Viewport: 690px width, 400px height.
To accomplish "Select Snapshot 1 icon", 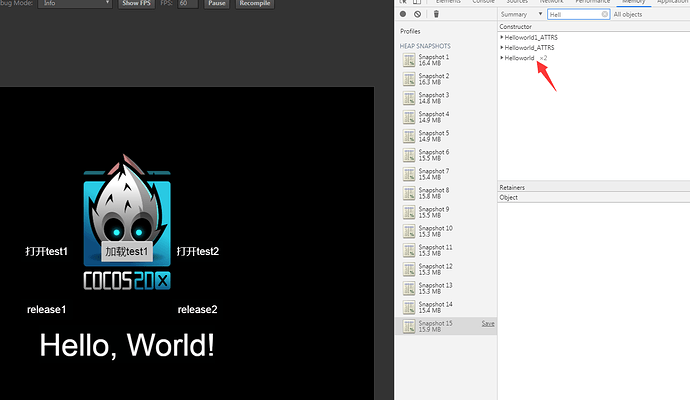I will point(409,60).
